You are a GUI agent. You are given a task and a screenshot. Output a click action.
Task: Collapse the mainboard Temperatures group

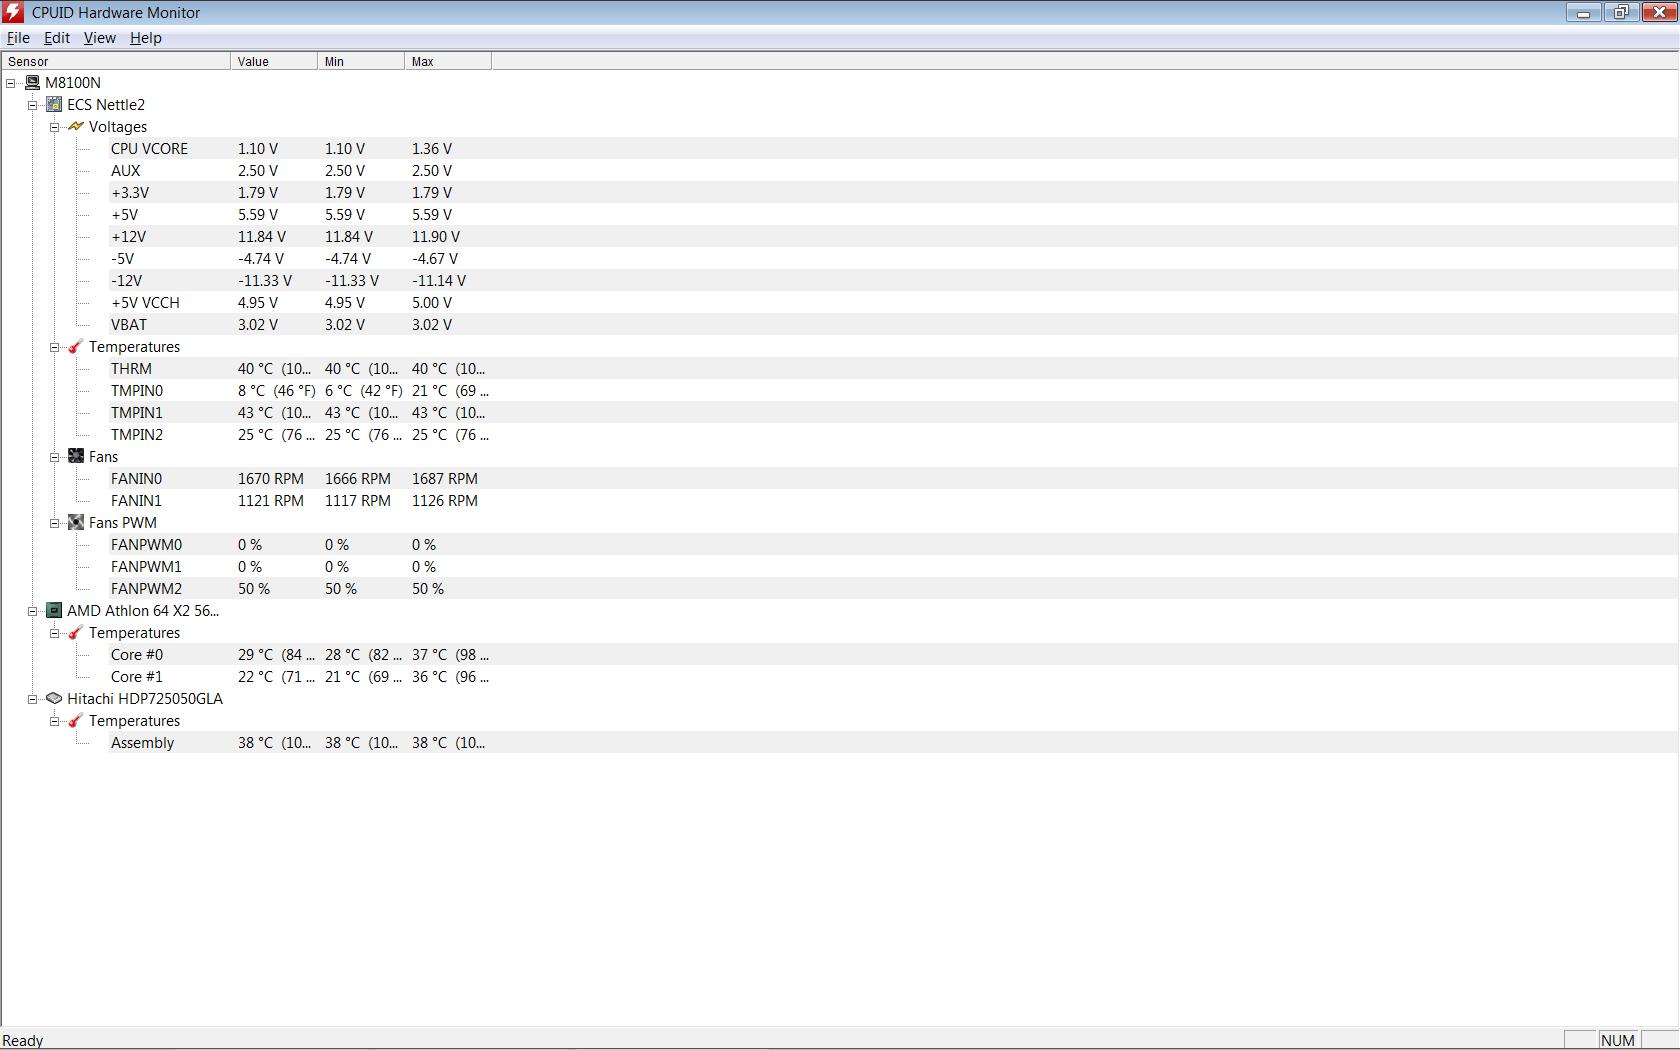pyautogui.click(x=55, y=347)
